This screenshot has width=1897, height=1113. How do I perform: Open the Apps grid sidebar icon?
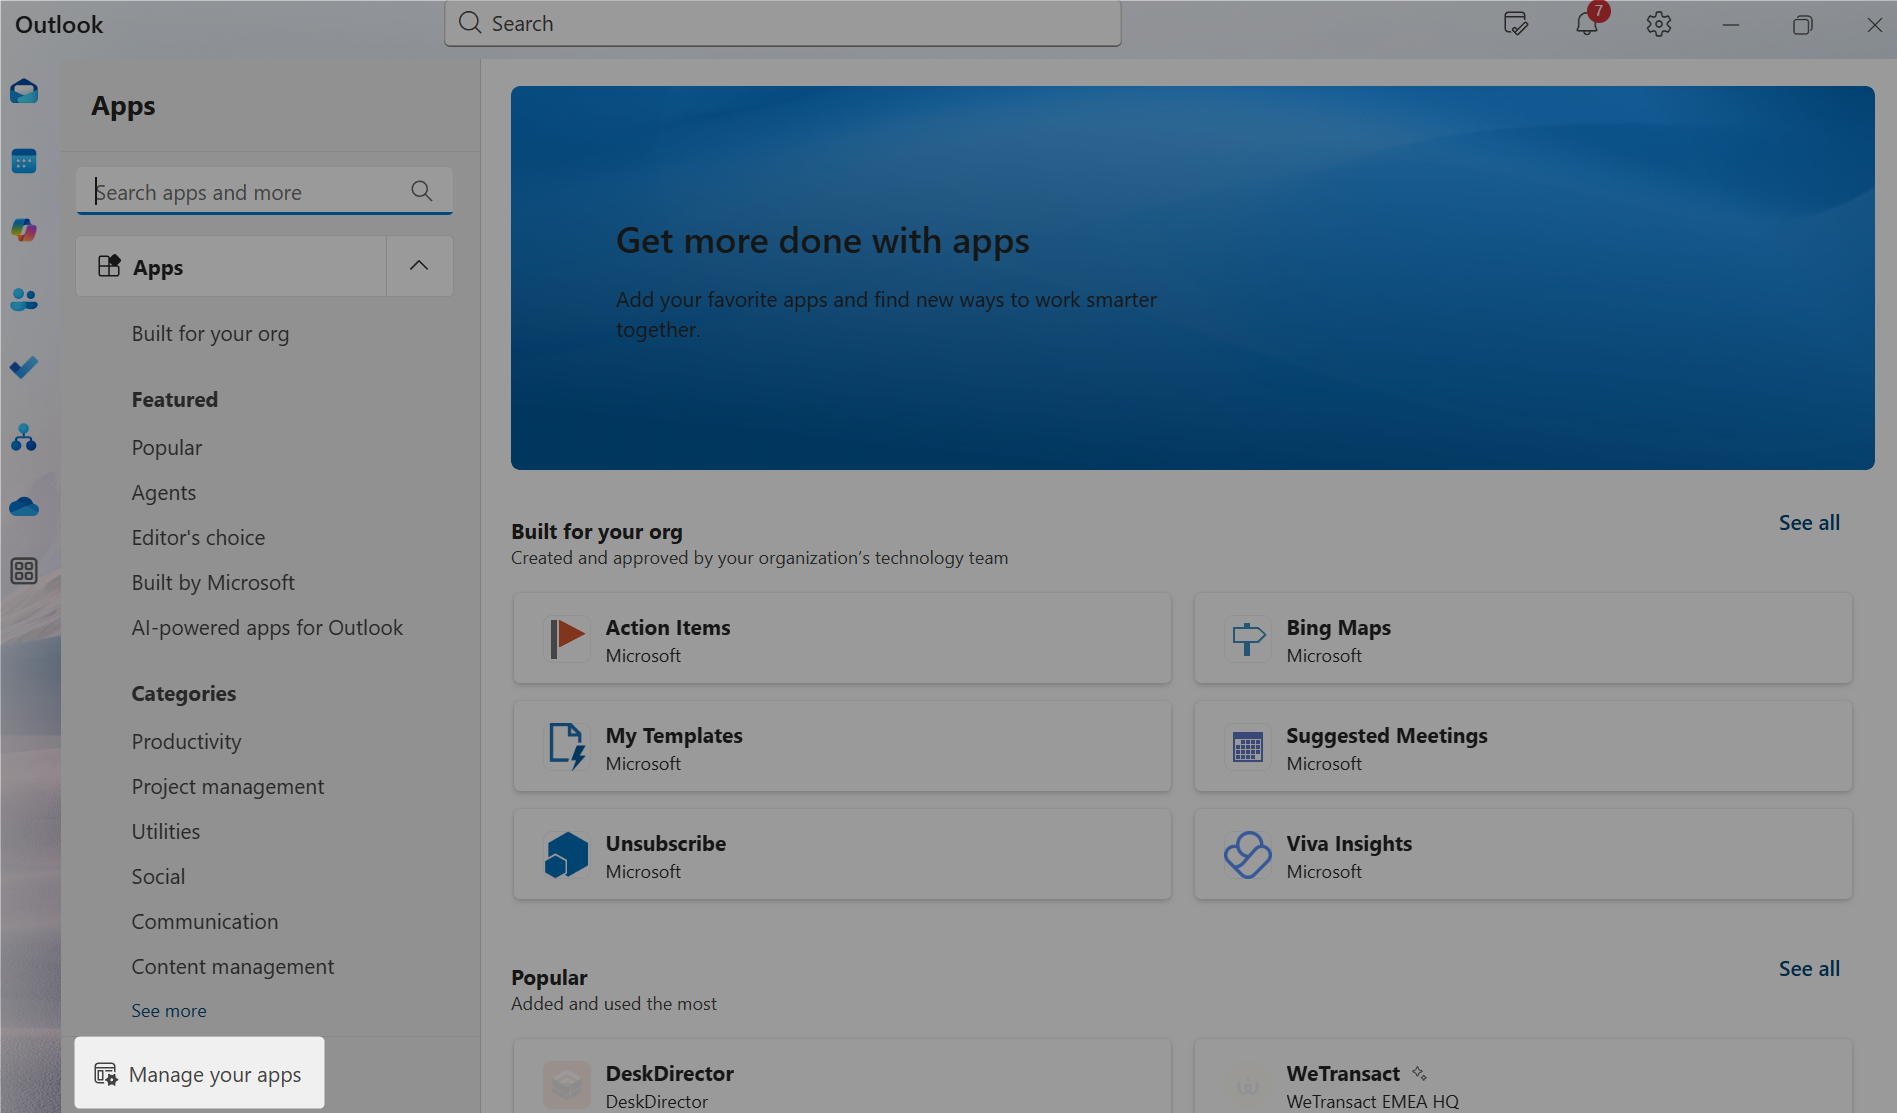point(24,571)
